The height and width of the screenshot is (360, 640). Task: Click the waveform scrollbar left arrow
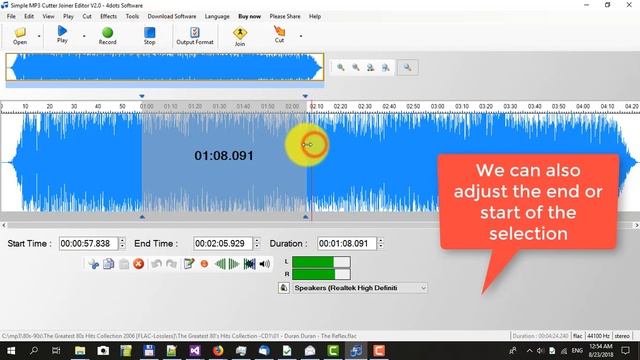point(4,225)
